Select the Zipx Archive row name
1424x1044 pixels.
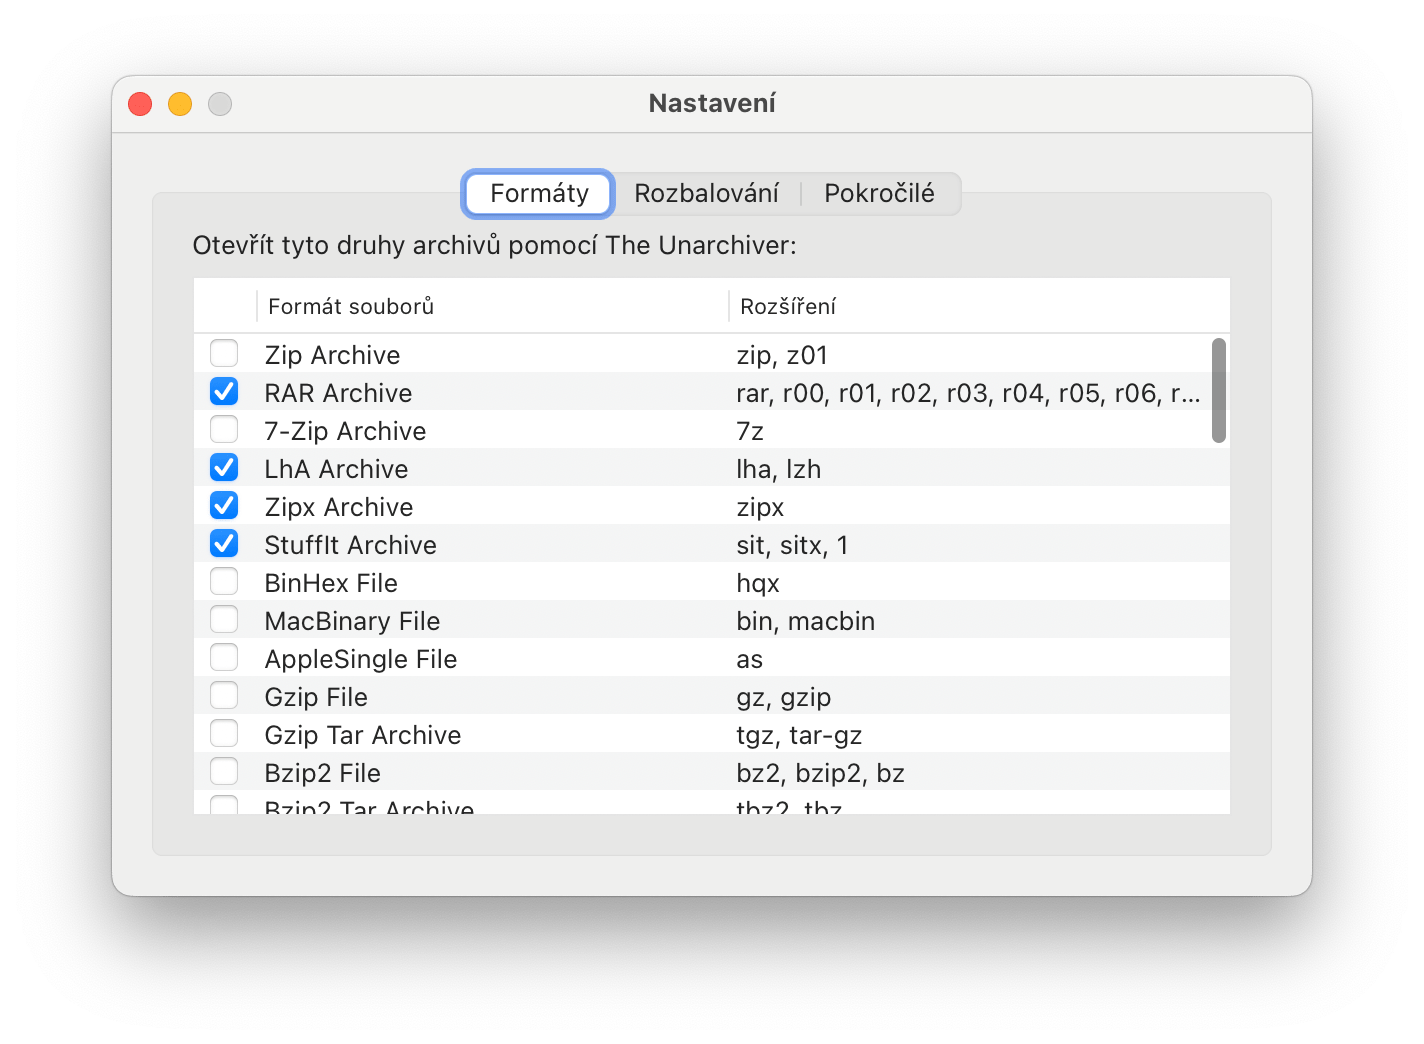click(339, 507)
